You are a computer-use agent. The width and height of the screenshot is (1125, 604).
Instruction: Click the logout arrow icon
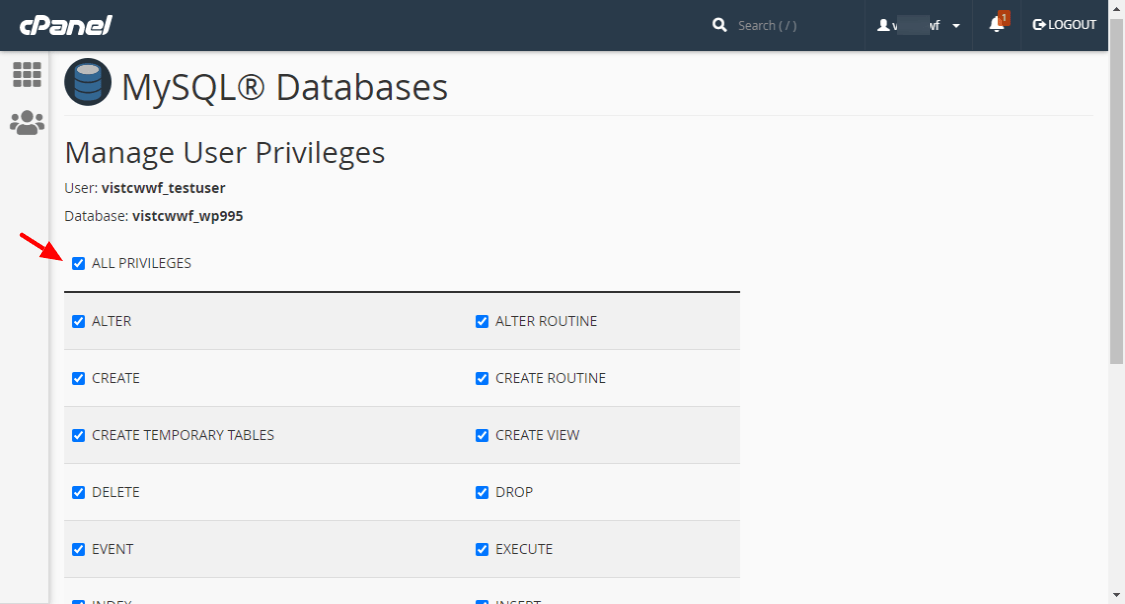click(x=1039, y=24)
